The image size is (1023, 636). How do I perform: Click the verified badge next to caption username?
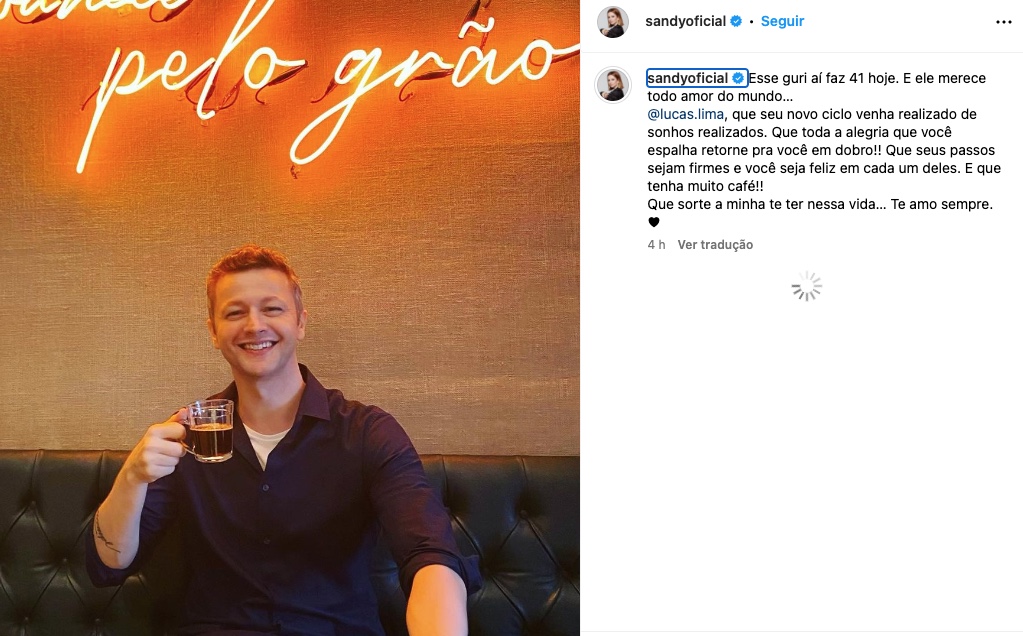pyautogui.click(x=739, y=78)
